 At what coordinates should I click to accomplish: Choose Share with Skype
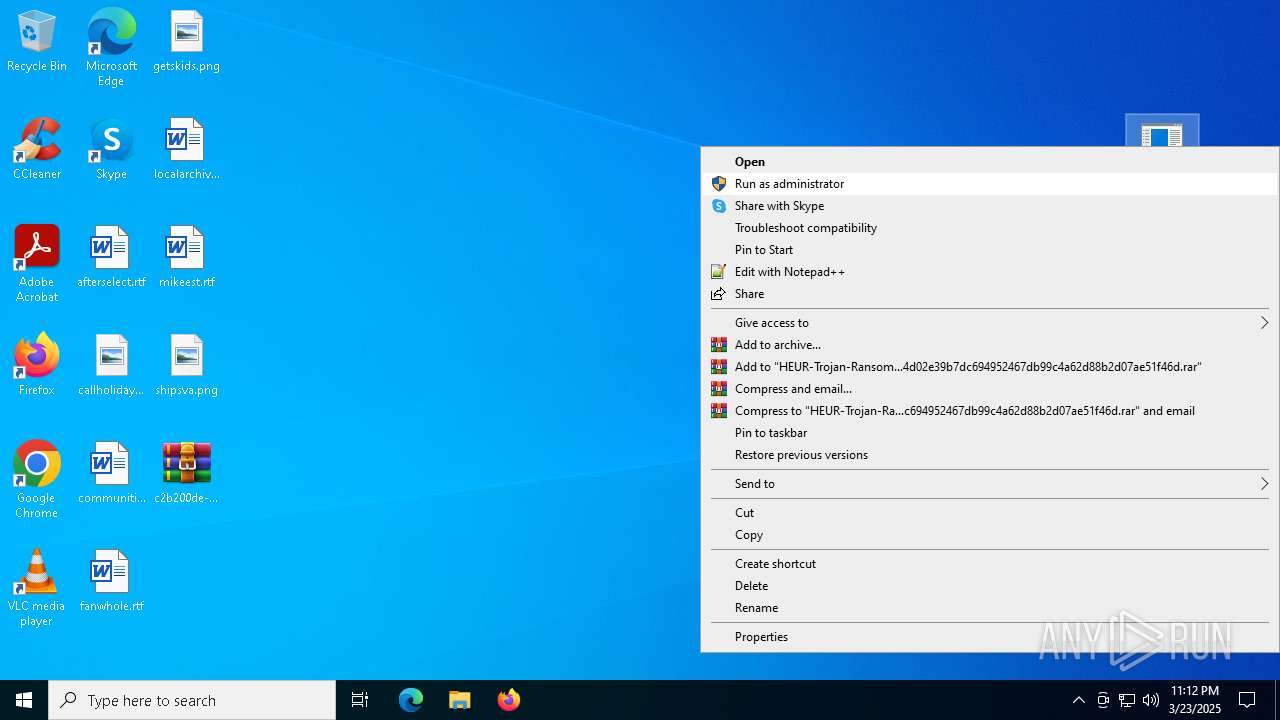[x=989, y=206]
